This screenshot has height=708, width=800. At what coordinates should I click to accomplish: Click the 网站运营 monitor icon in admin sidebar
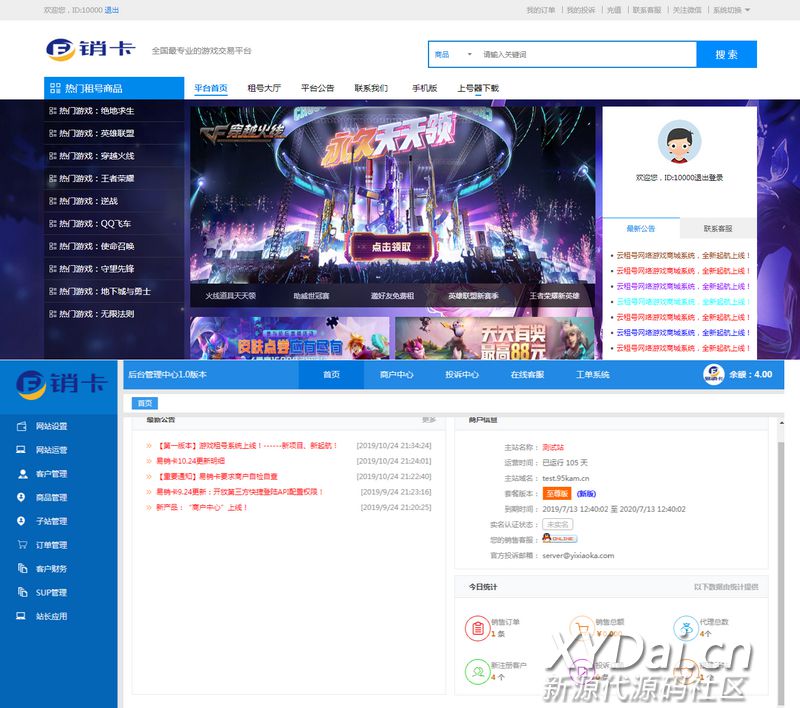21,450
